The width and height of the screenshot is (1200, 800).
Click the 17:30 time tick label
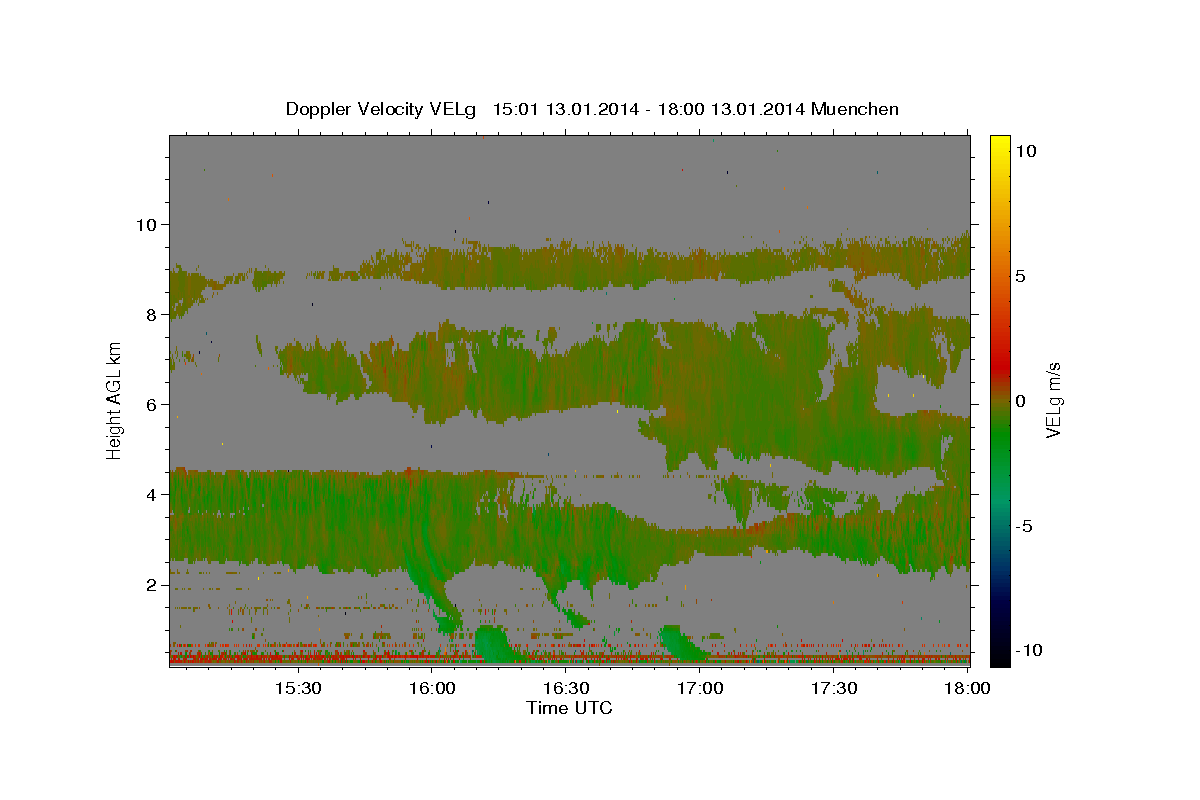click(834, 688)
